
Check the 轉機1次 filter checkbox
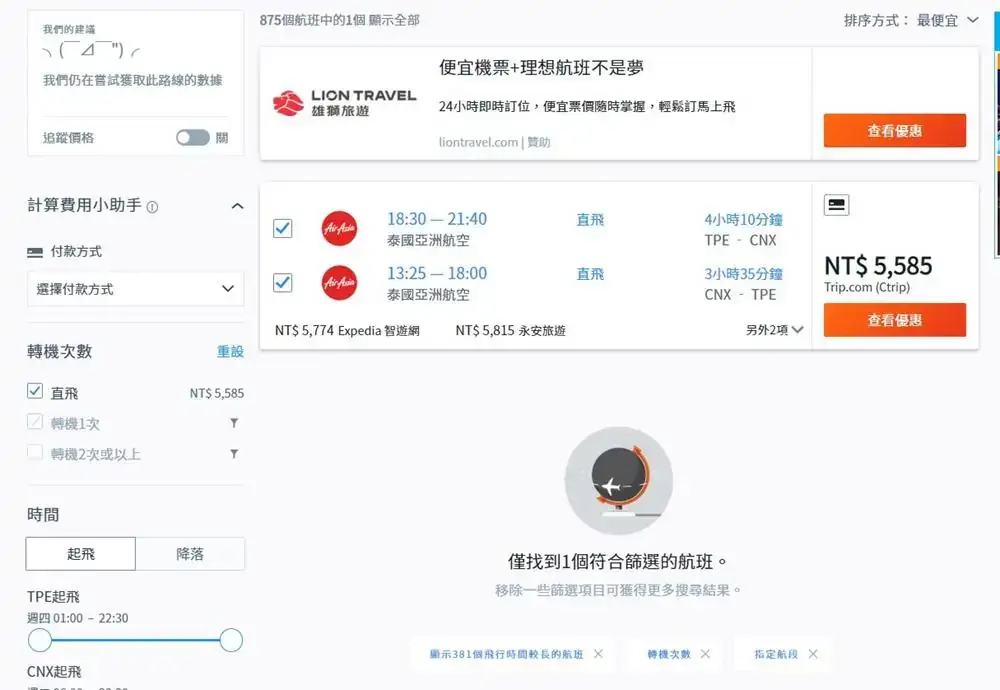click(x=35, y=422)
